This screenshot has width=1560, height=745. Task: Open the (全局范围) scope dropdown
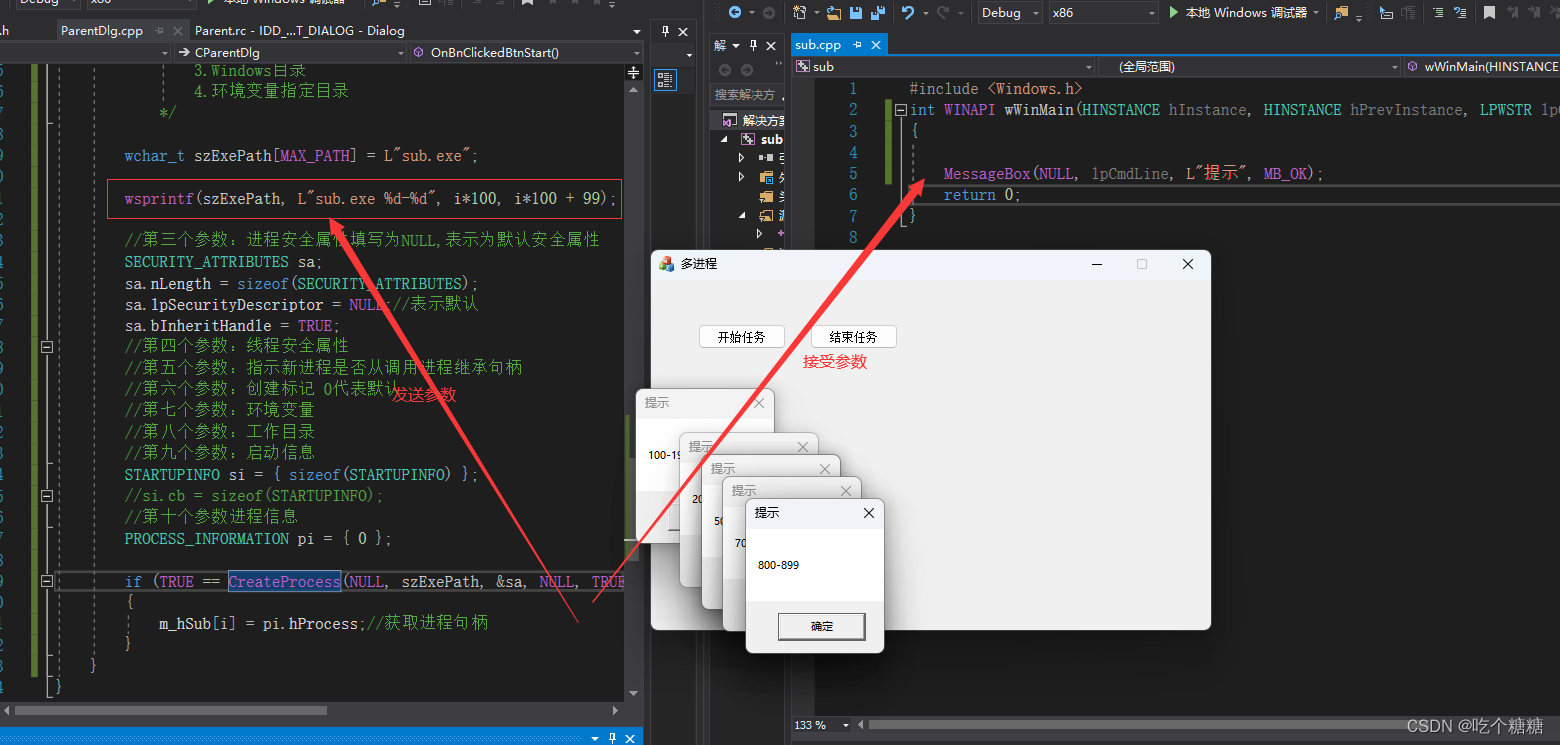[1248, 67]
